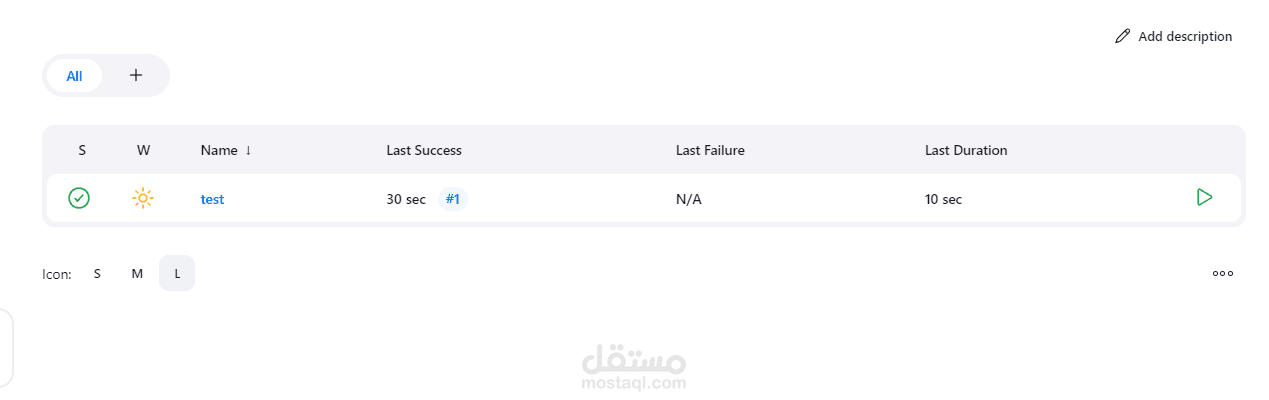This screenshot has height=400, width=1269.
Task: Sort by the W weather column header
Action: [x=144, y=150]
